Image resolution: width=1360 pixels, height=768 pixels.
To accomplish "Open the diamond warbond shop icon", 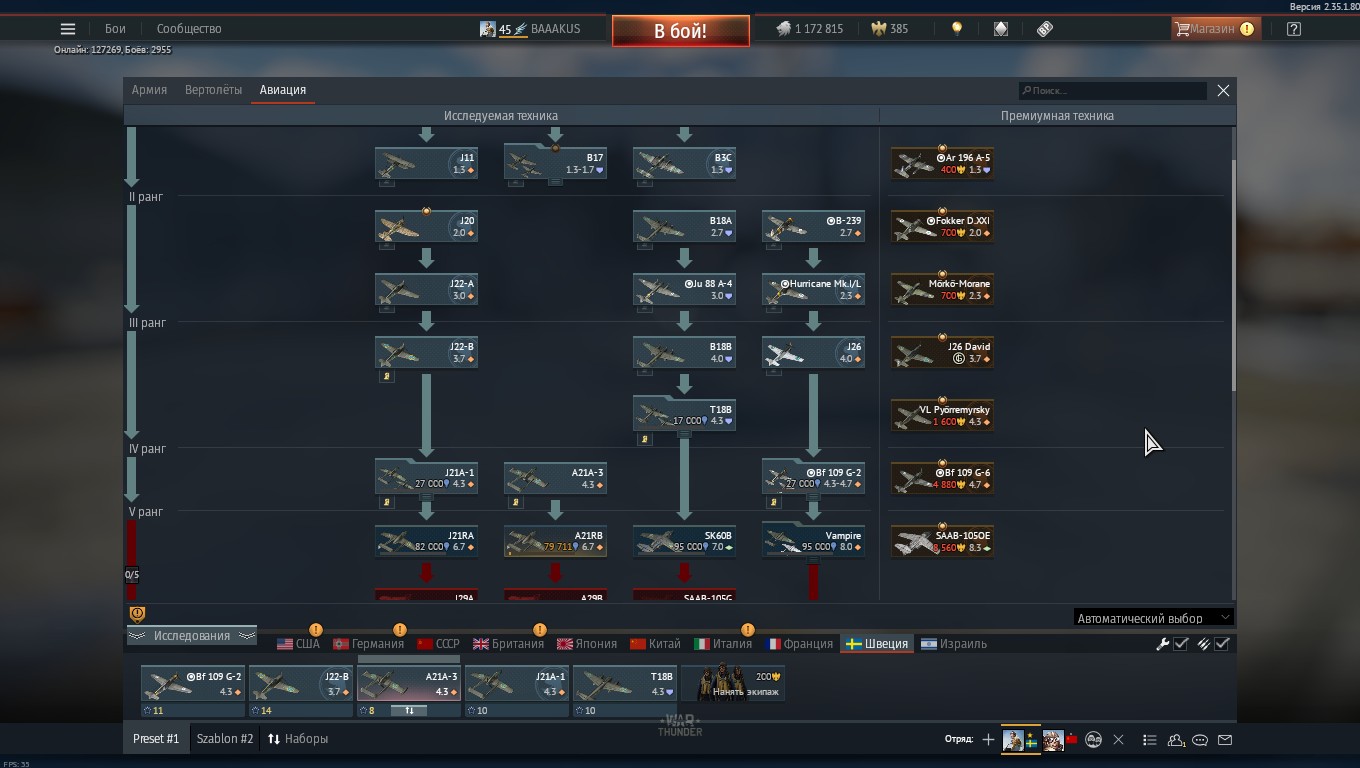I will [x=1001, y=29].
